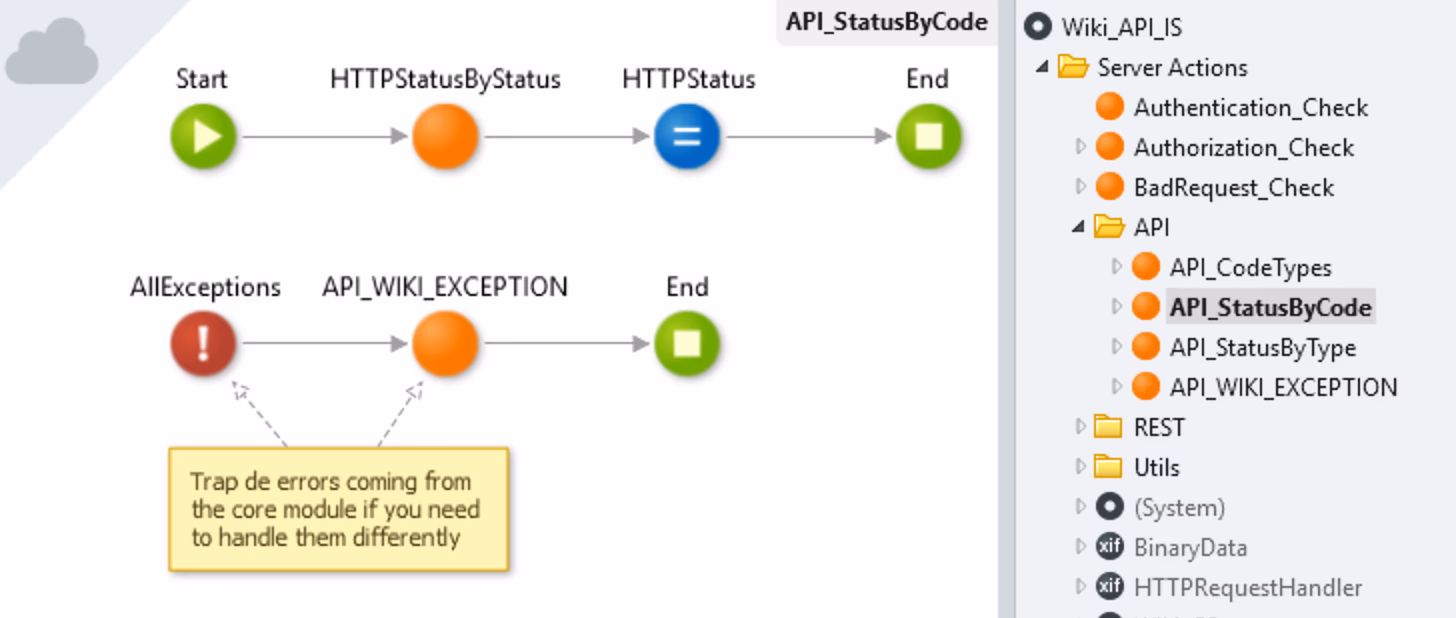Collapse the Server Actions folder
The image size is (1456, 618).
1044,68
